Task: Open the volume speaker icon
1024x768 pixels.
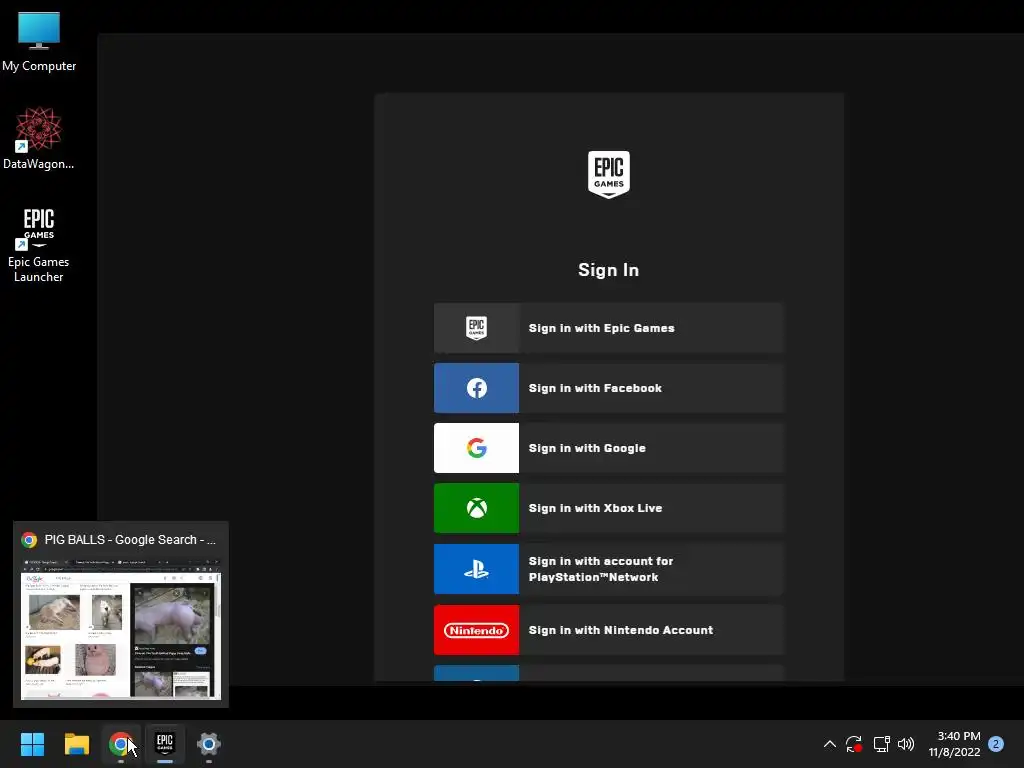Action: pos(906,744)
